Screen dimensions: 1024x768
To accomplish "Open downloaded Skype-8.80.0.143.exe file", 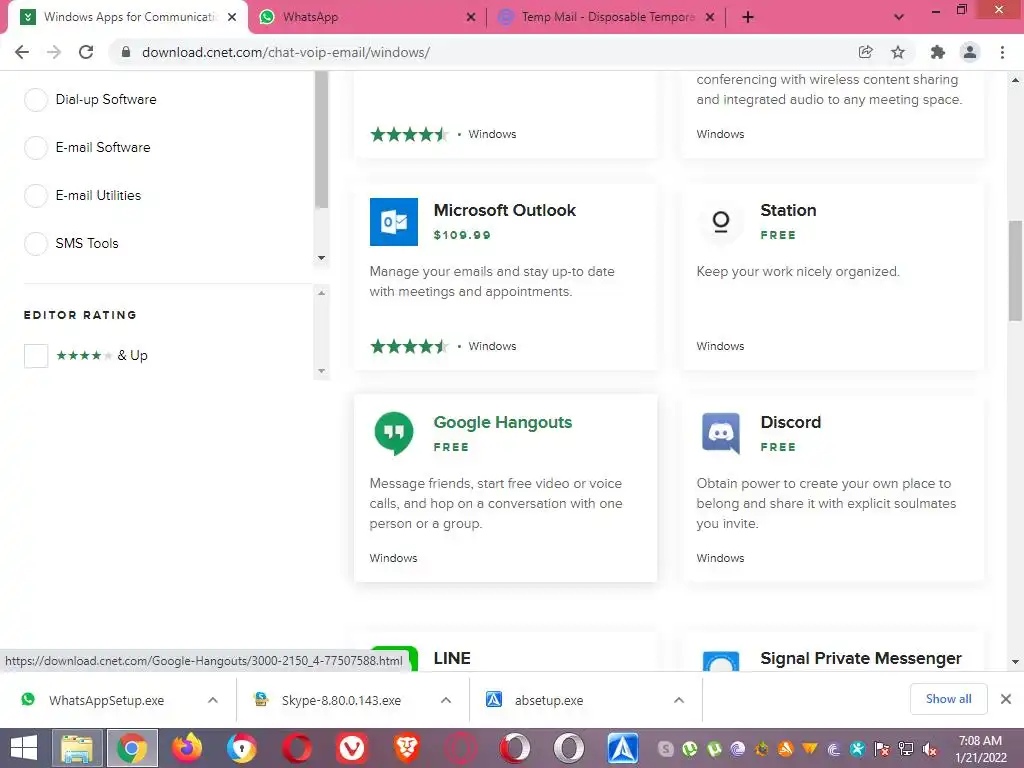I will point(341,700).
